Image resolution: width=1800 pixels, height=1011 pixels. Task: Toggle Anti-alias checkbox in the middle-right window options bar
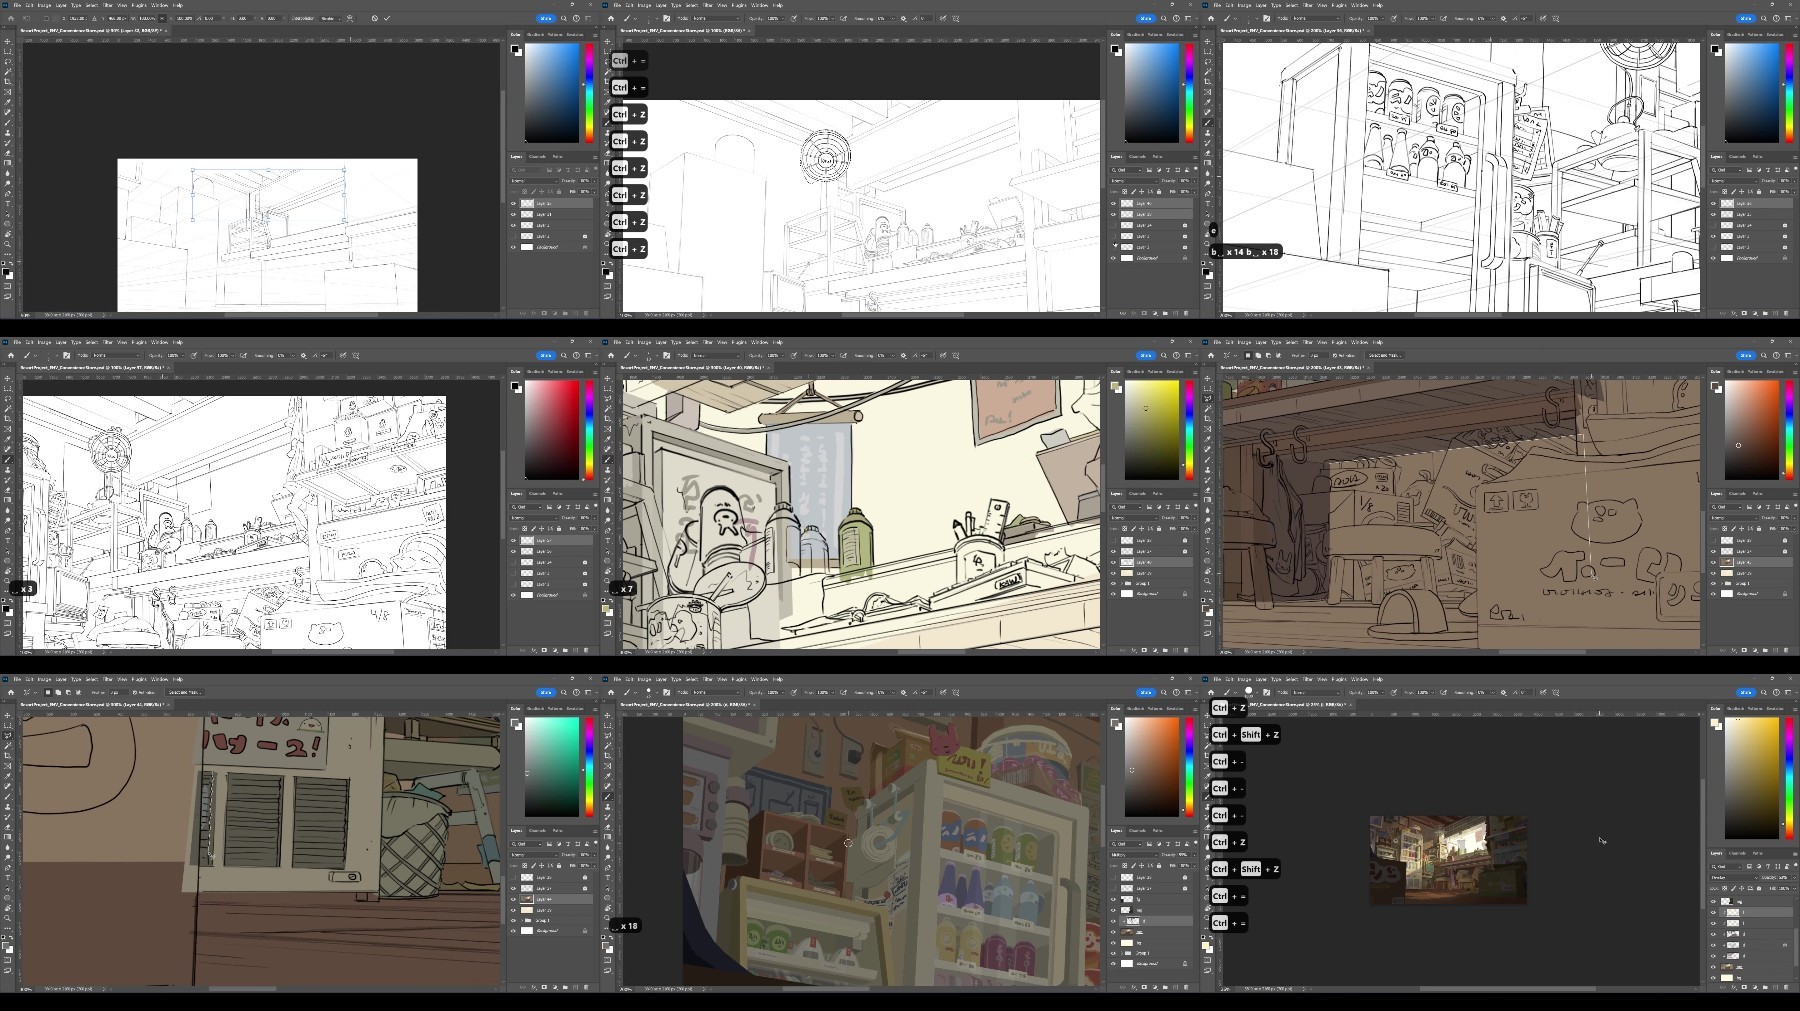pos(1335,355)
